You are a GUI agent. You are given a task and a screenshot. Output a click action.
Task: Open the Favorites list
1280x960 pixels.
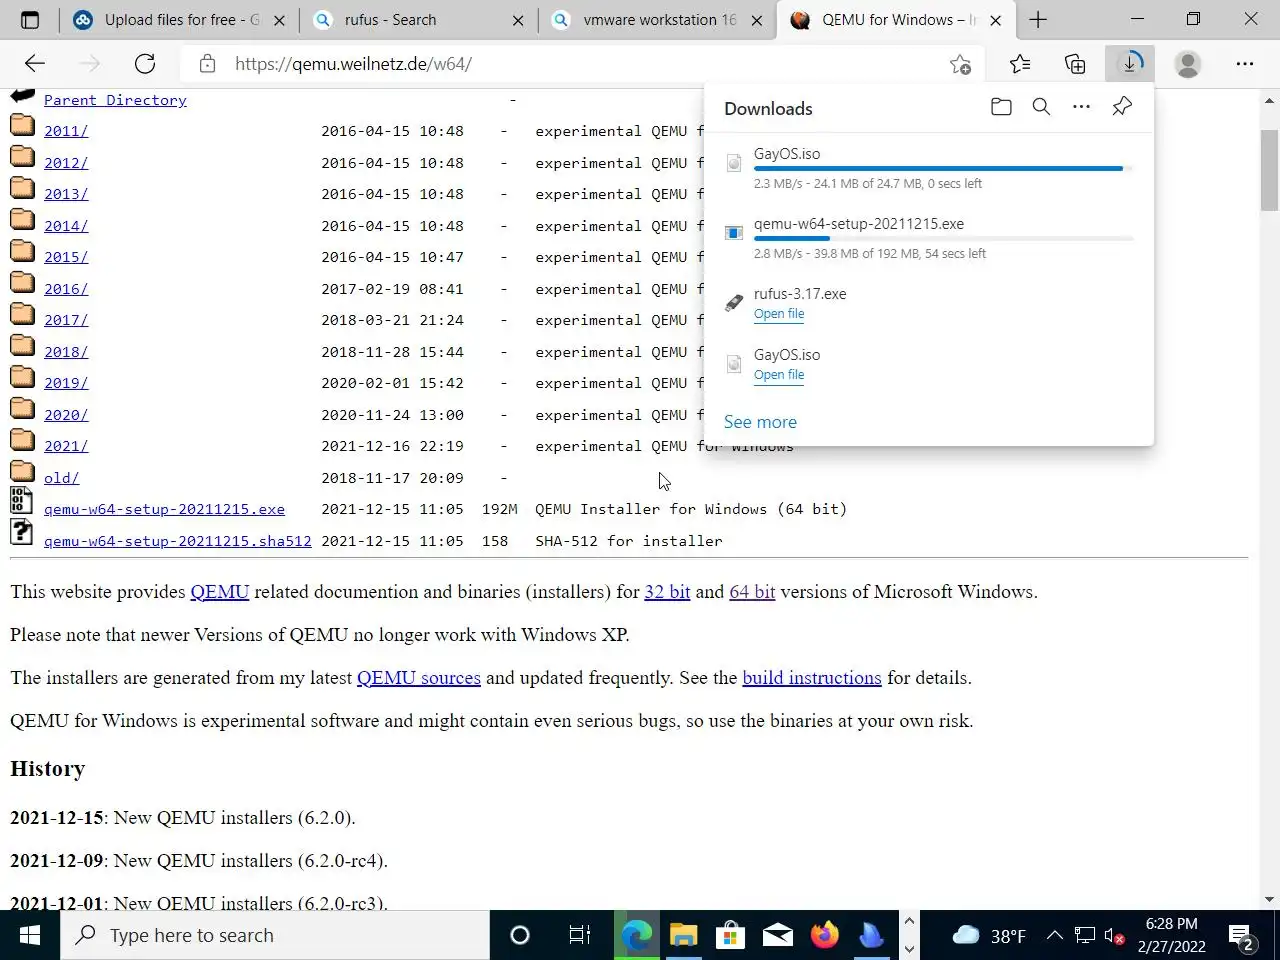pos(1020,64)
